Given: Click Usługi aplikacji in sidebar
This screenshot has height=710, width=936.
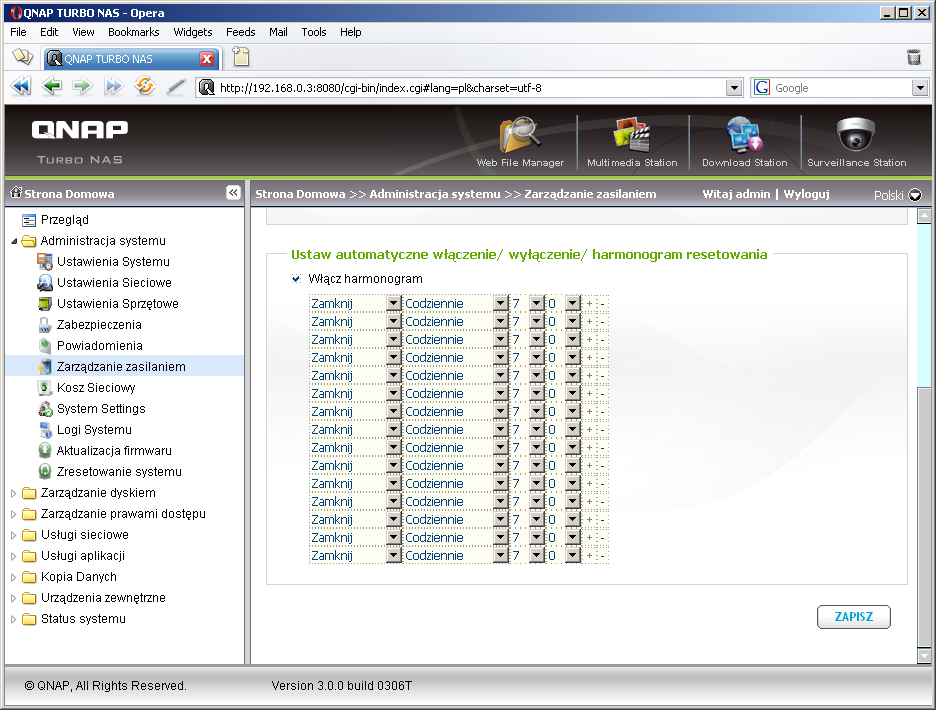Looking at the screenshot, I should click(x=83, y=555).
